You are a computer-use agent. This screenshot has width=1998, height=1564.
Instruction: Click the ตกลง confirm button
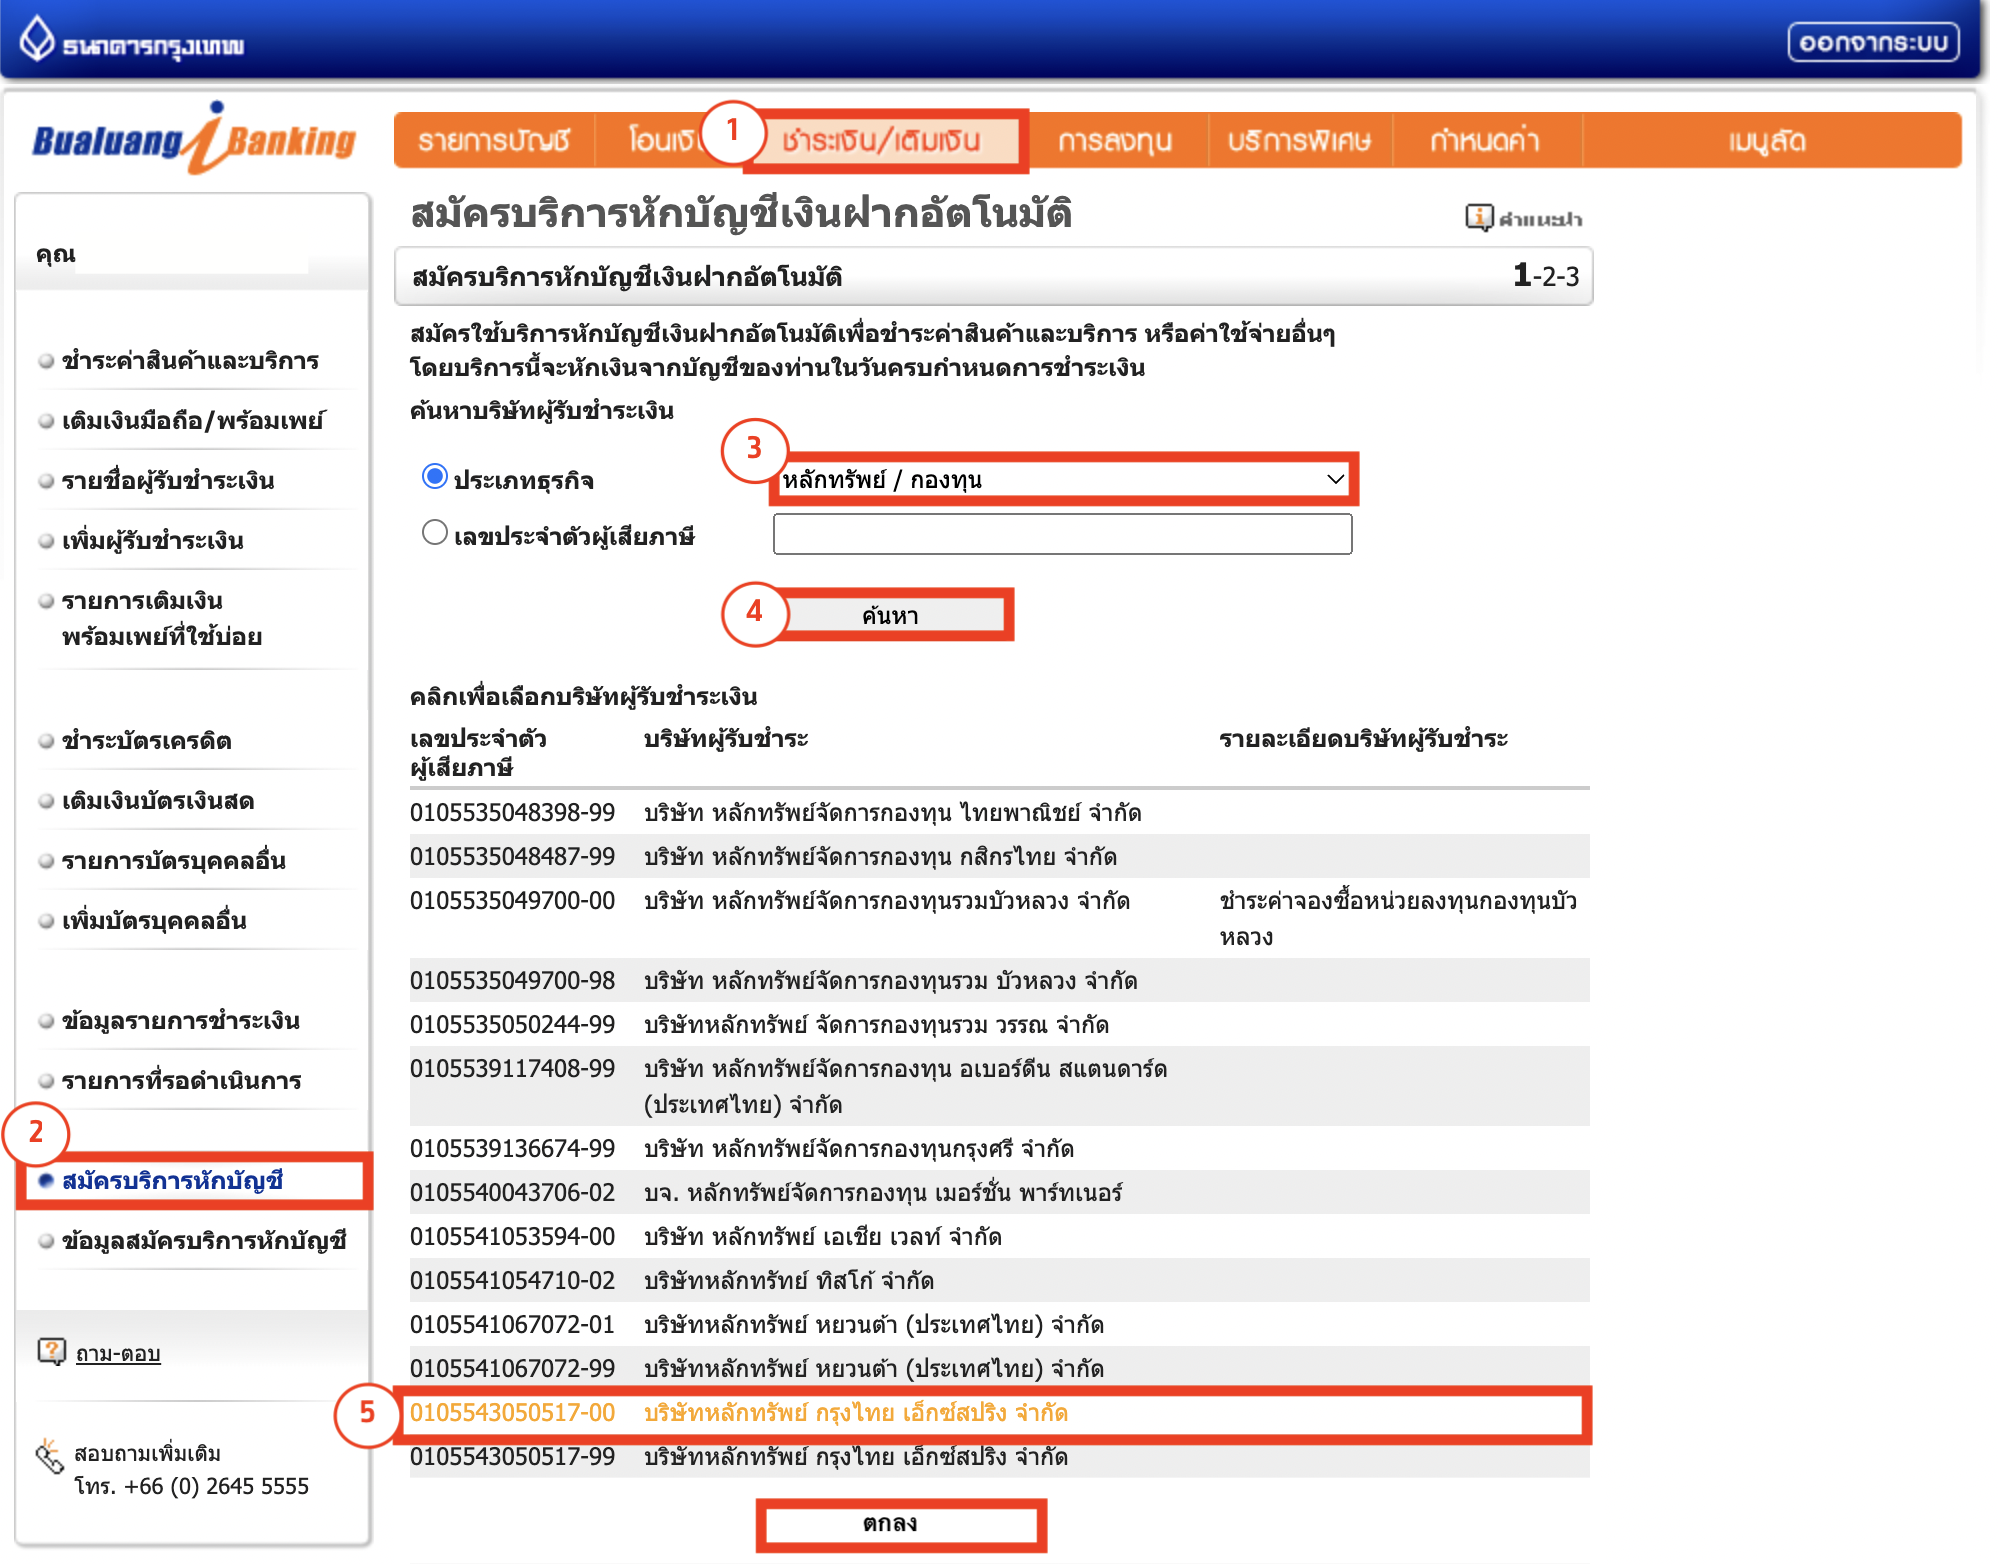[901, 1524]
